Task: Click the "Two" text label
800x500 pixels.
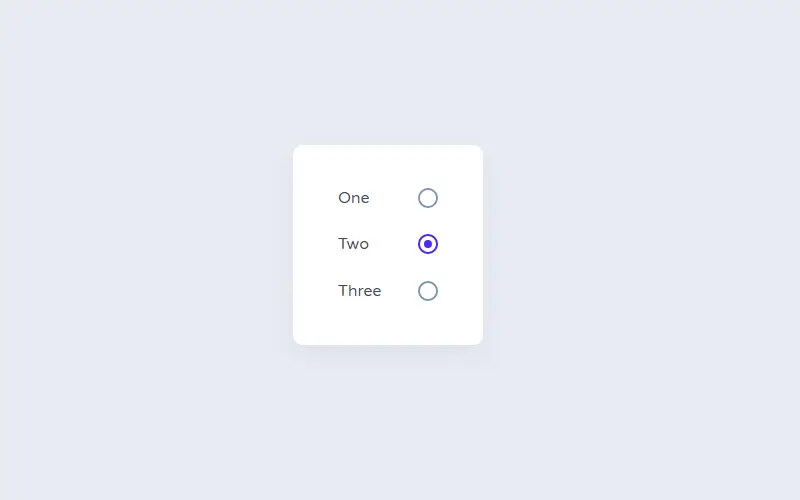Action: point(353,244)
